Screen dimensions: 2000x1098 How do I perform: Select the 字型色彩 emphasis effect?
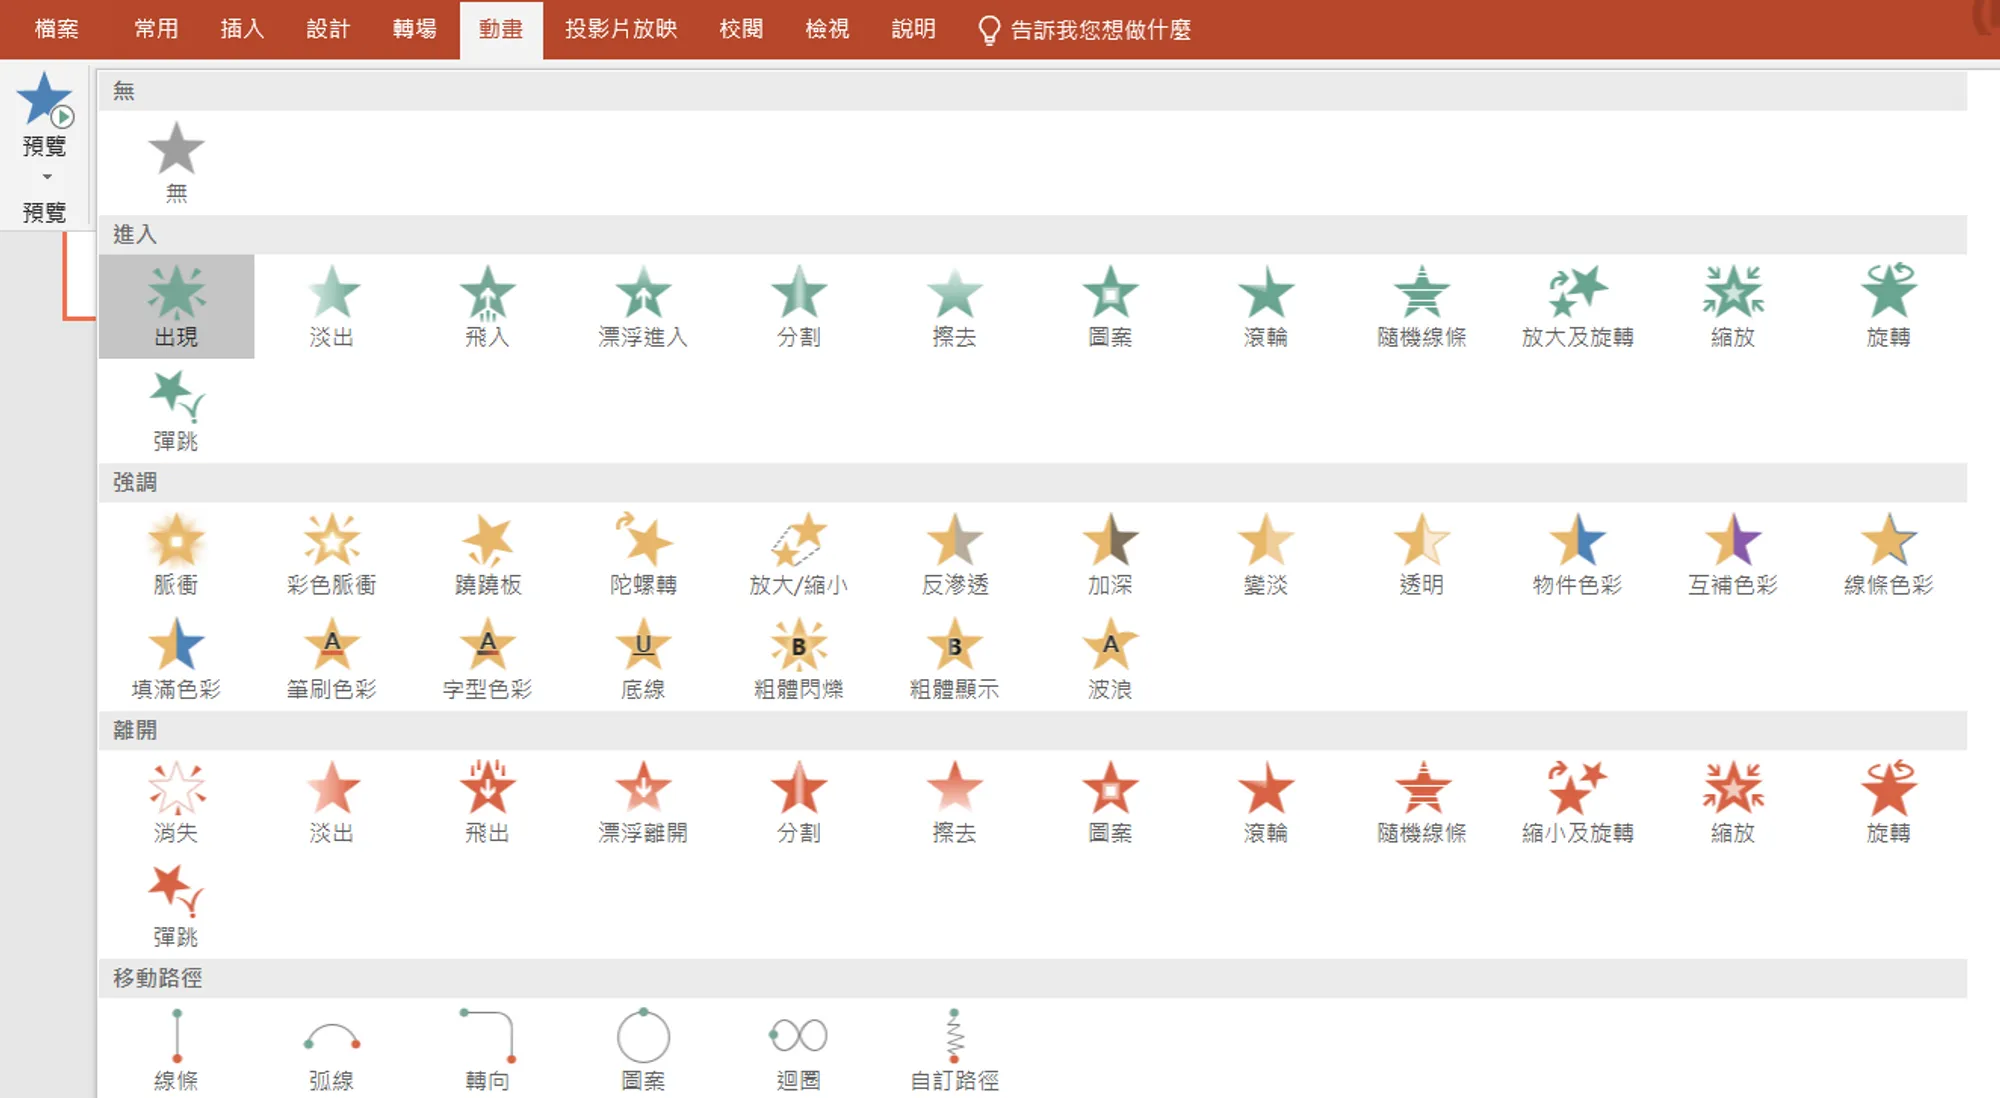[487, 658]
